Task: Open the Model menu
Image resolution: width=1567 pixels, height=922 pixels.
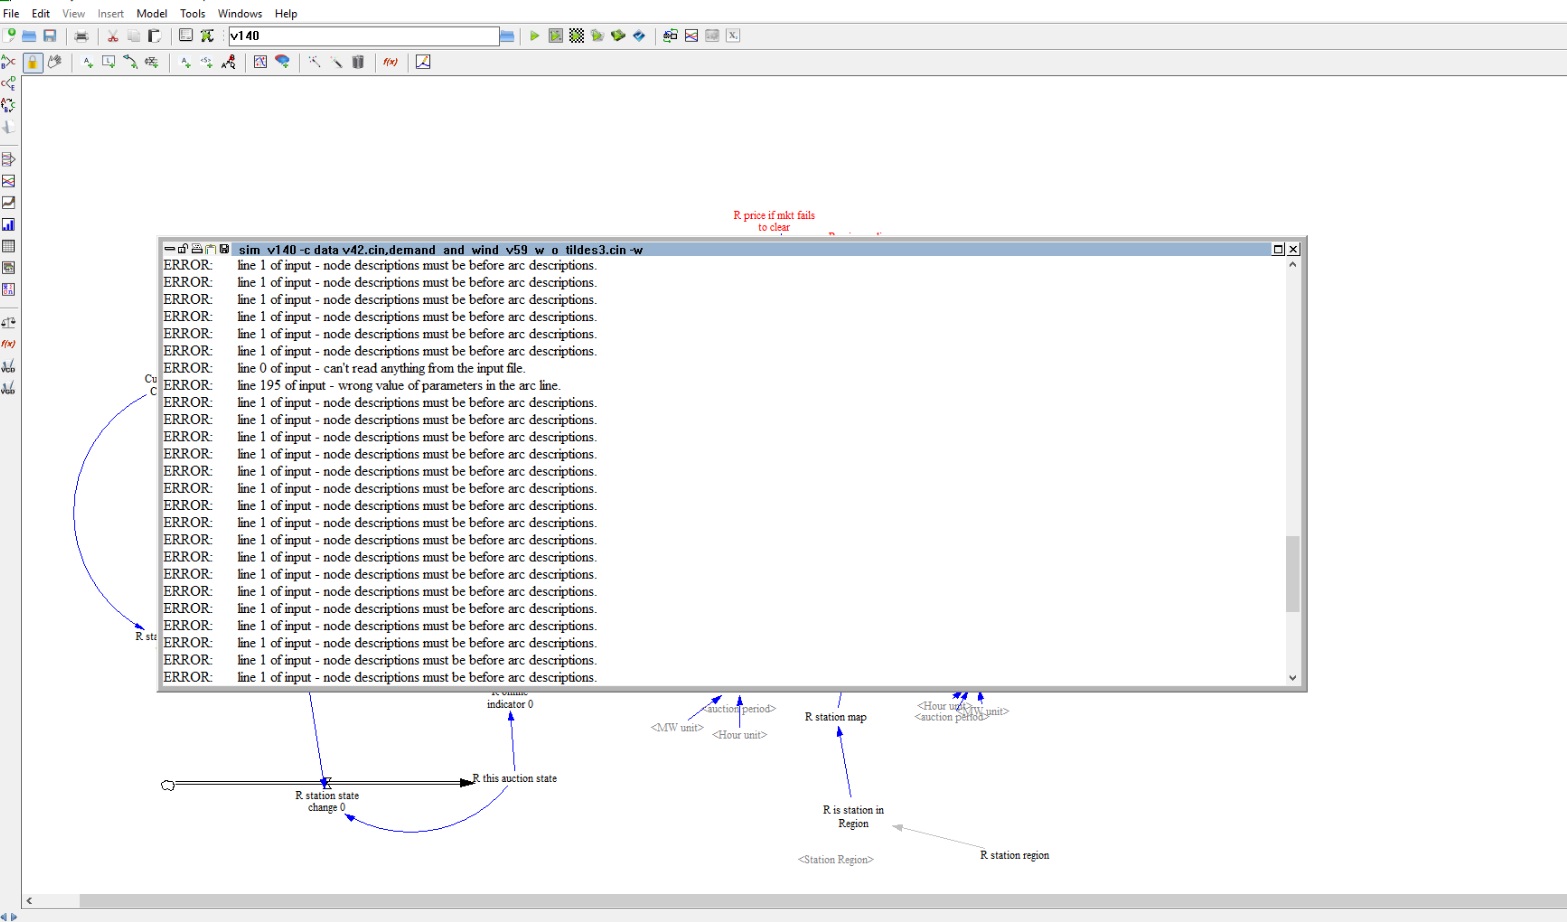Action: [x=152, y=14]
